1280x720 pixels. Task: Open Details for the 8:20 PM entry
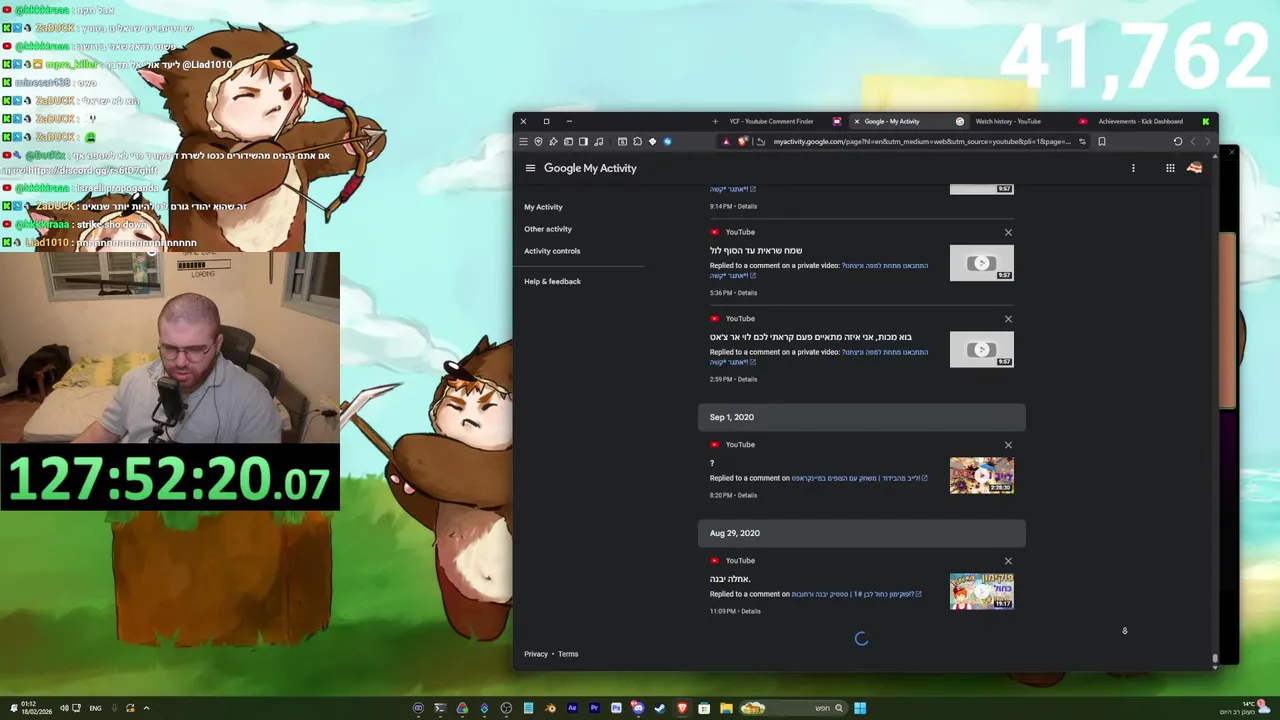pyautogui.click(x=747, y=495)
